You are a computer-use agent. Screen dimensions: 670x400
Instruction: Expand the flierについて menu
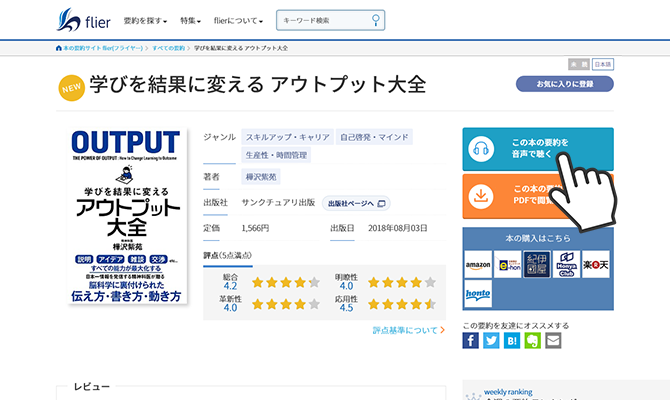[238, 21]
